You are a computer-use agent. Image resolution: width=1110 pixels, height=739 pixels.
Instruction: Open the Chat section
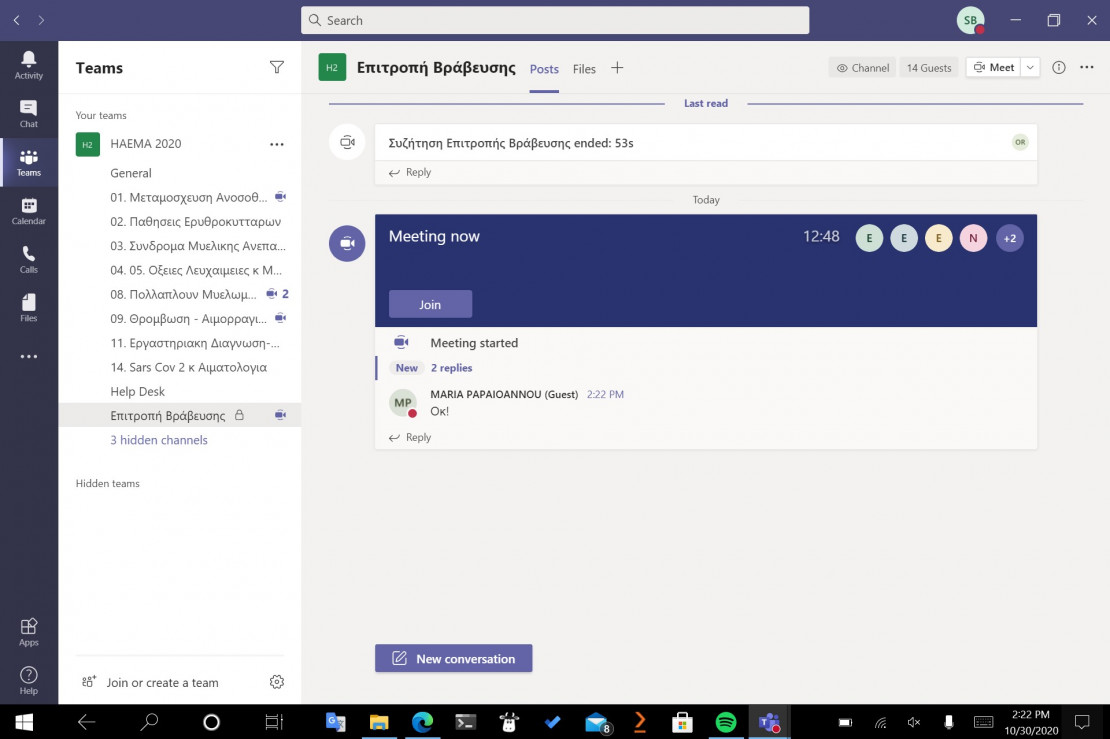(x=28, y=114)
